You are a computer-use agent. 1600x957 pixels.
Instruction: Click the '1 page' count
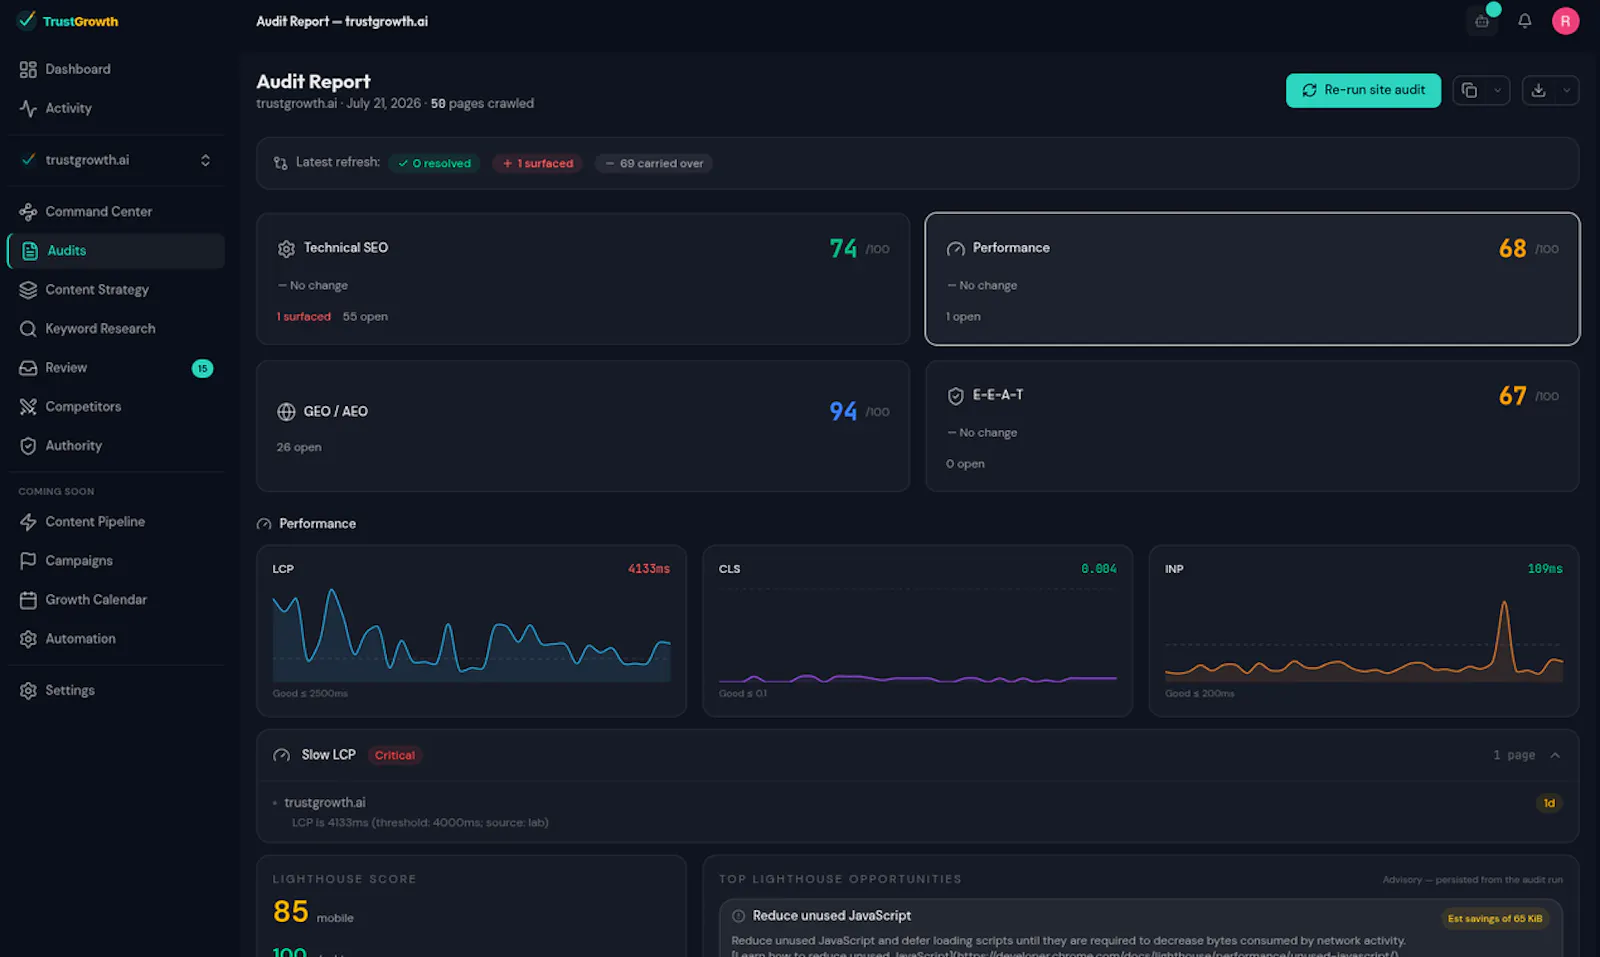click(x=1514, y=756)
